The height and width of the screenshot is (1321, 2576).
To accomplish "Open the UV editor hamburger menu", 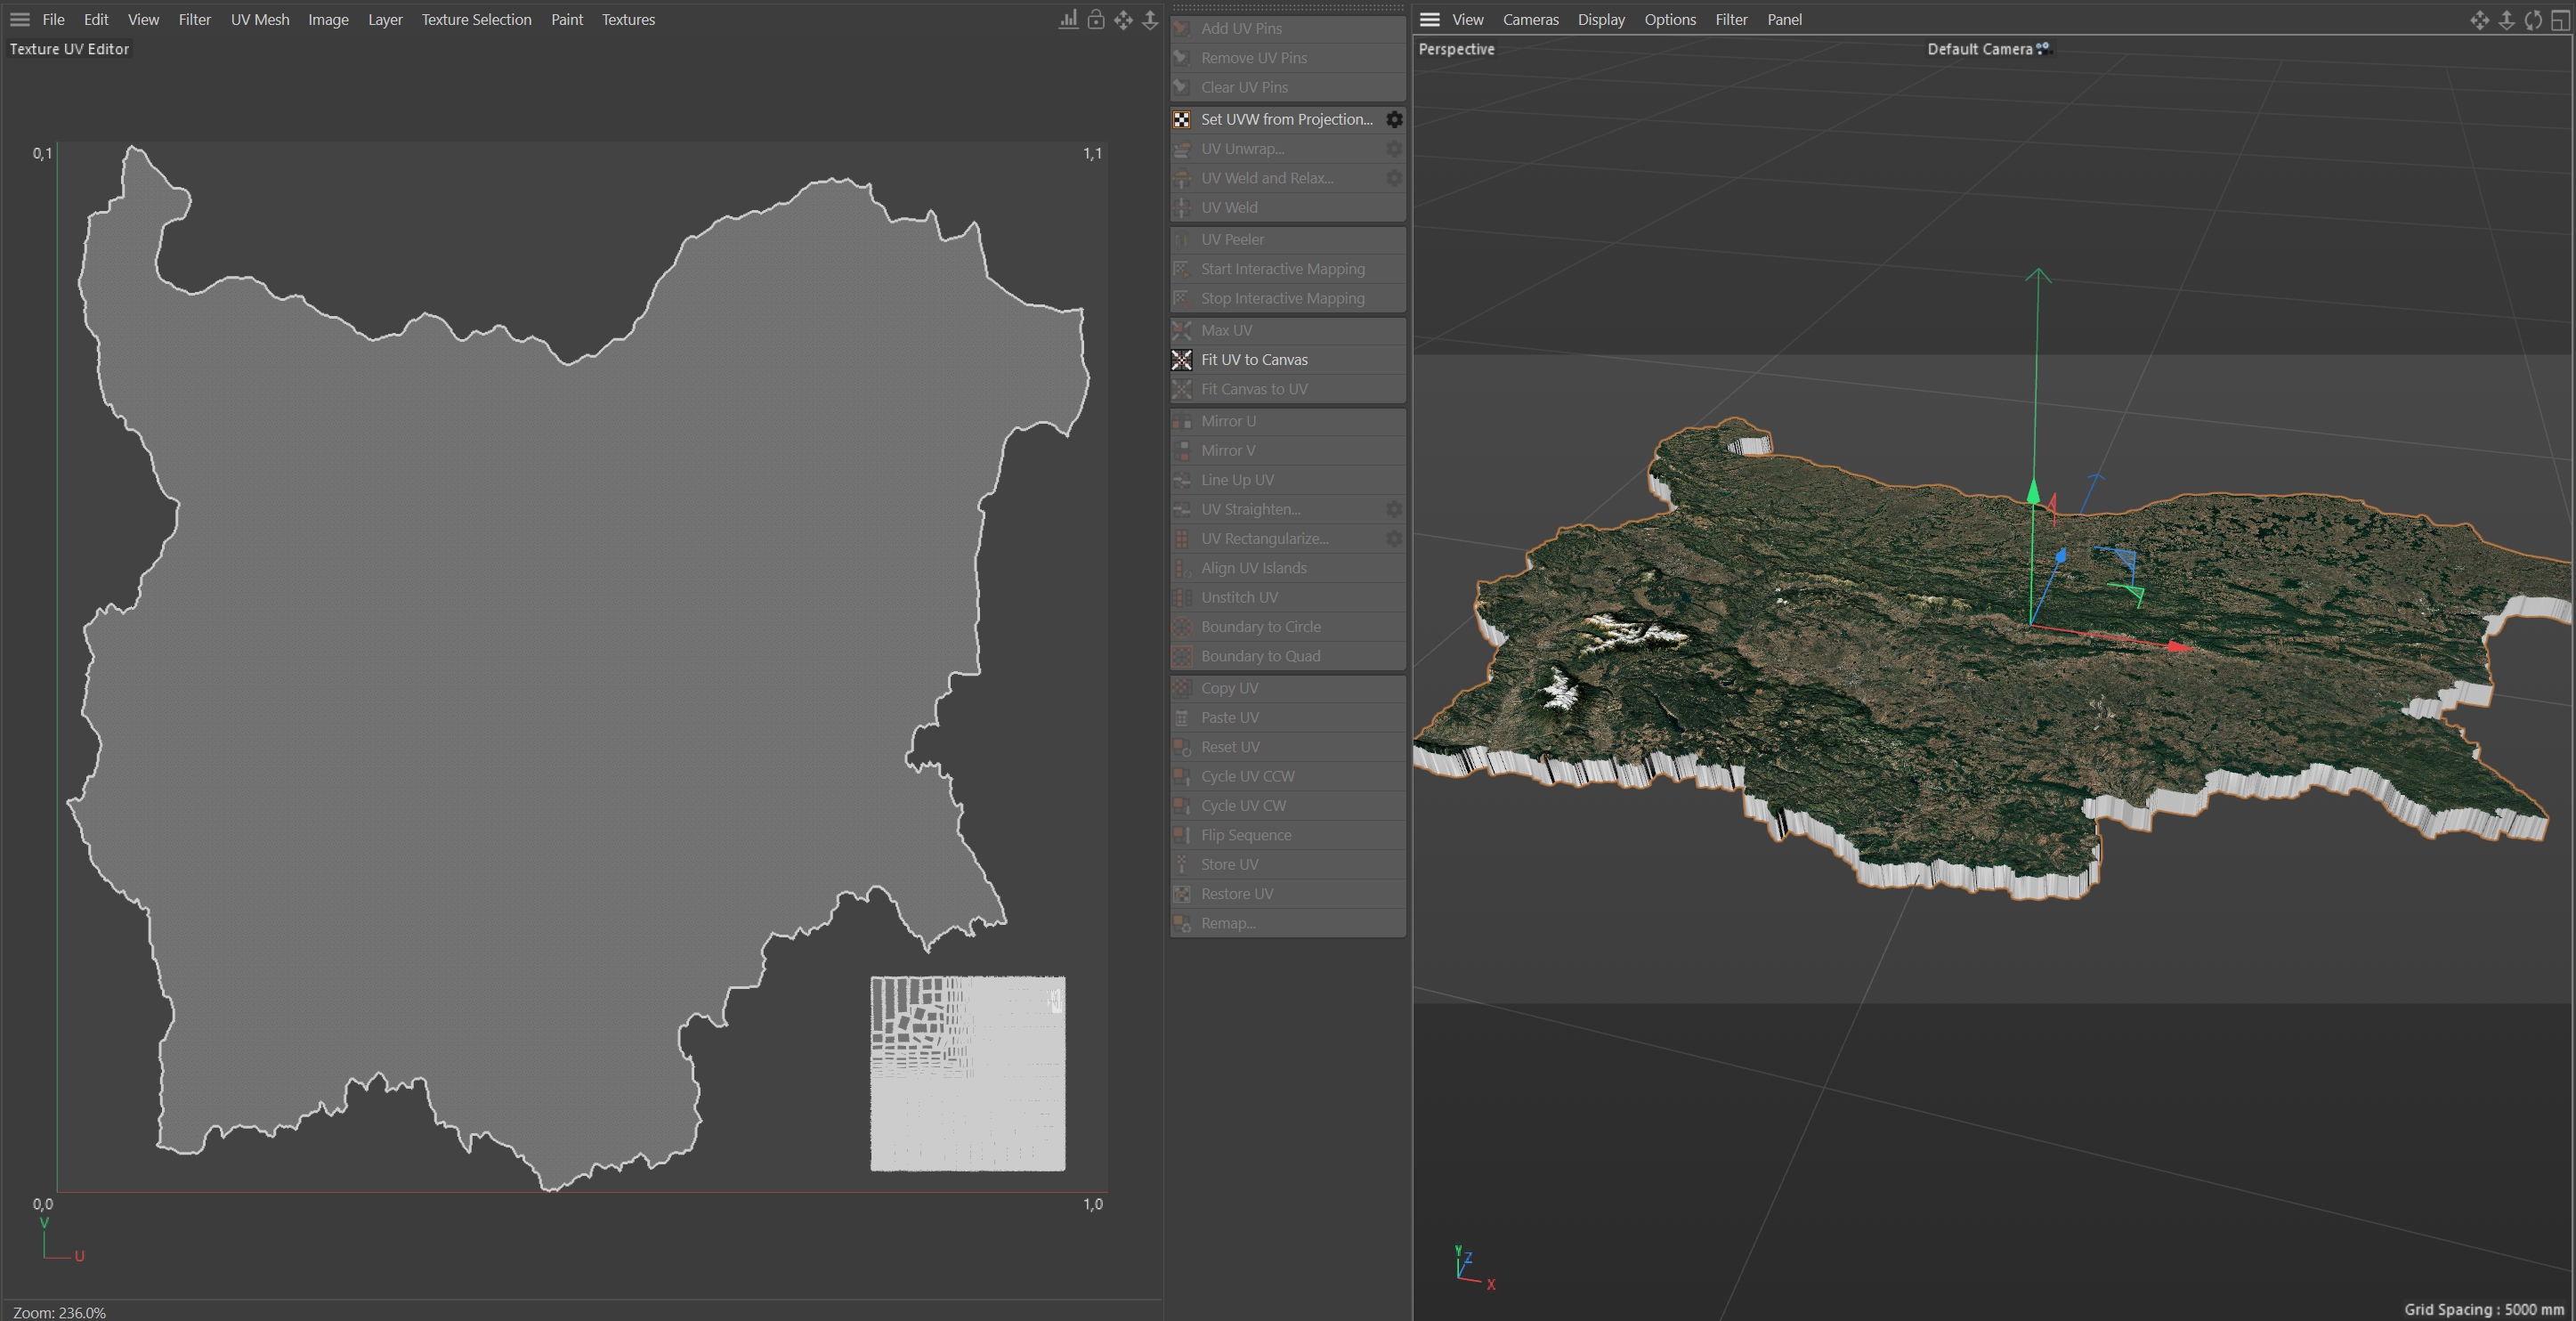I will pyautogui.click(x=20, y=19).
